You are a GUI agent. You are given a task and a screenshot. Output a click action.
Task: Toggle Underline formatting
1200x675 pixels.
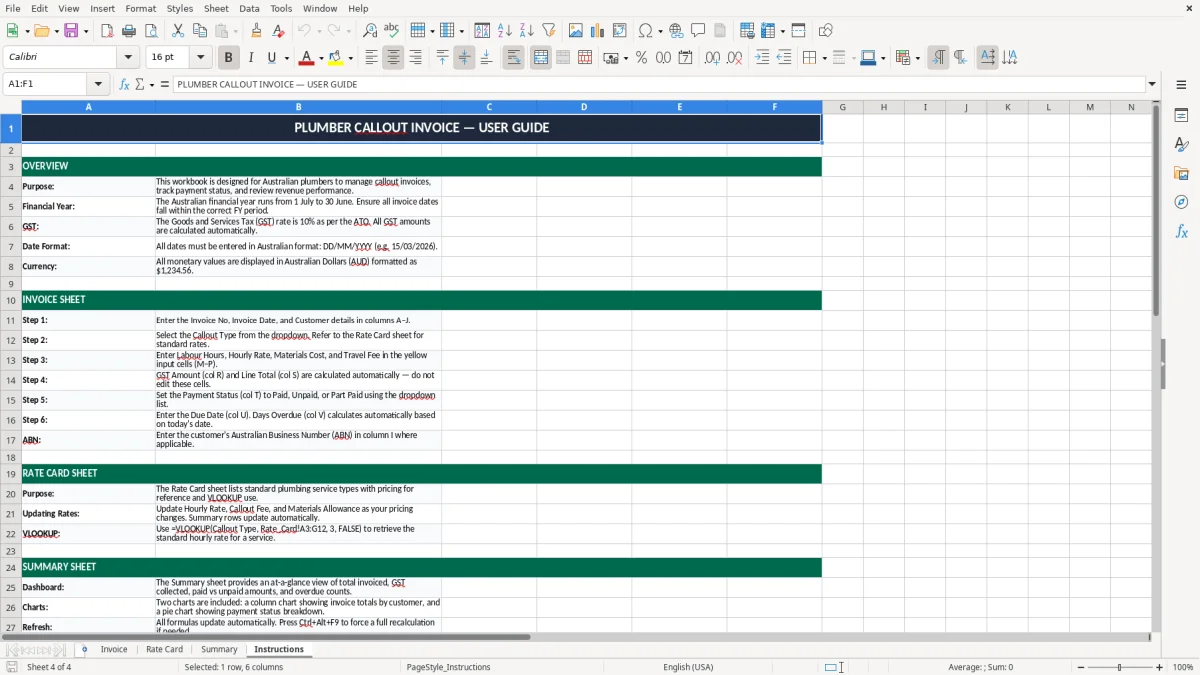point(272,58)
